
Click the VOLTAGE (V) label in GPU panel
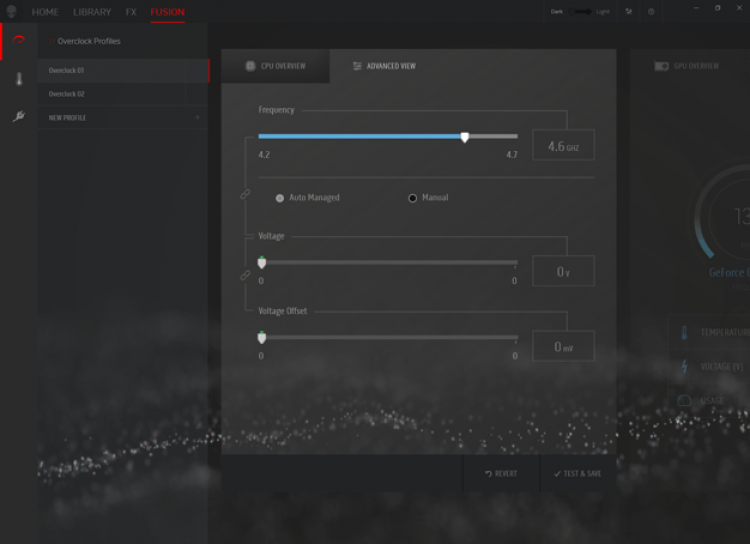722,366
